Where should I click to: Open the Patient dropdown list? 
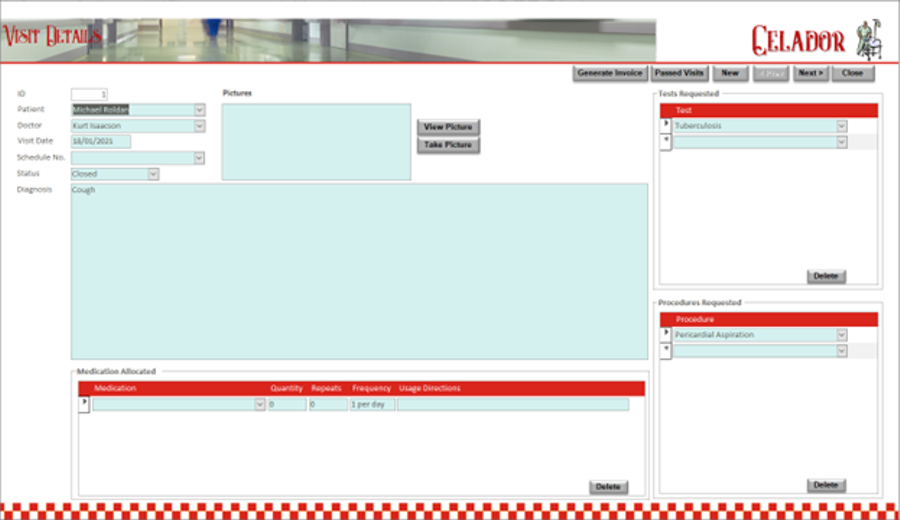(x=199, y=110)
